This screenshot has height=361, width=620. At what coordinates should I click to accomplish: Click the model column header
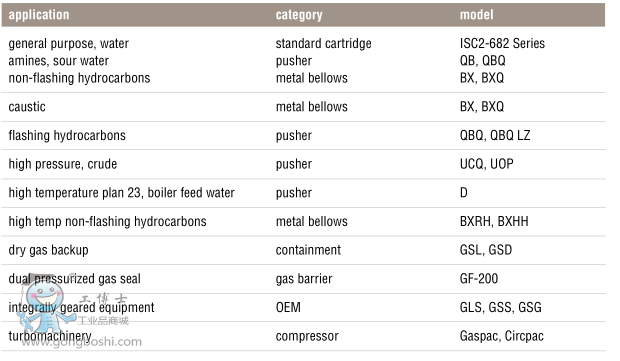(x=476, y=15)
